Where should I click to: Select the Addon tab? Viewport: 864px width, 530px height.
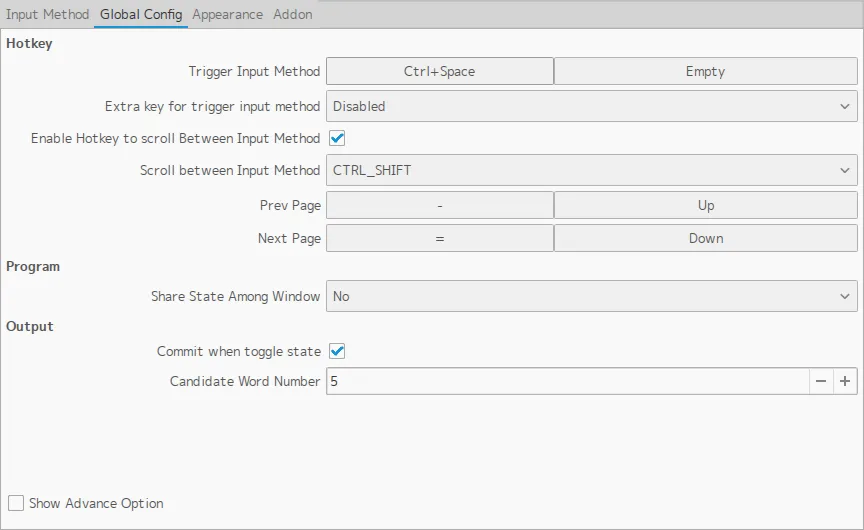(x=292, y=15)
